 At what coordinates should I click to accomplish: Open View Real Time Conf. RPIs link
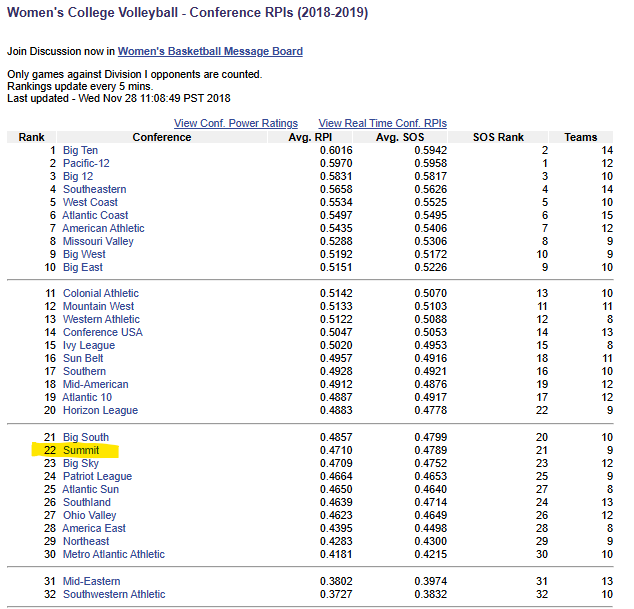click(x=383, y=123)
